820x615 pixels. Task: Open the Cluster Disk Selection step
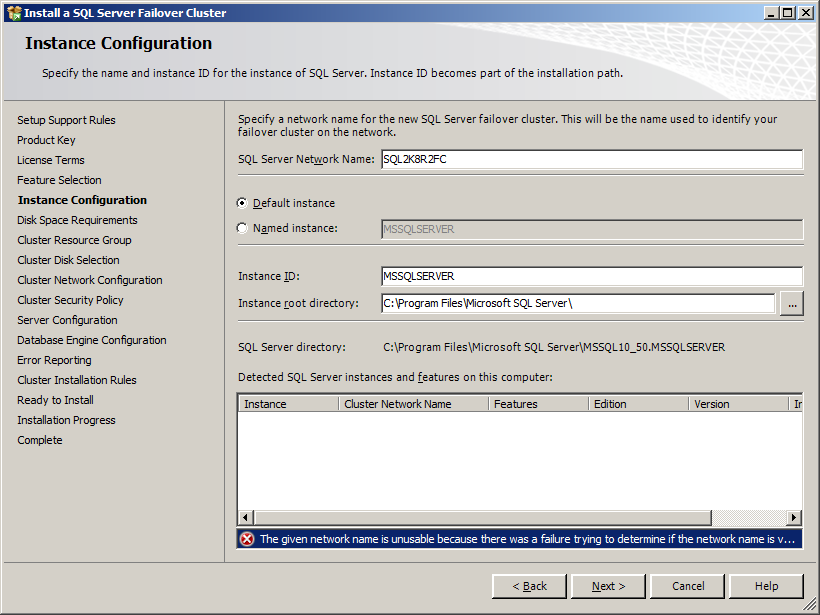click(x=69, y=260)
